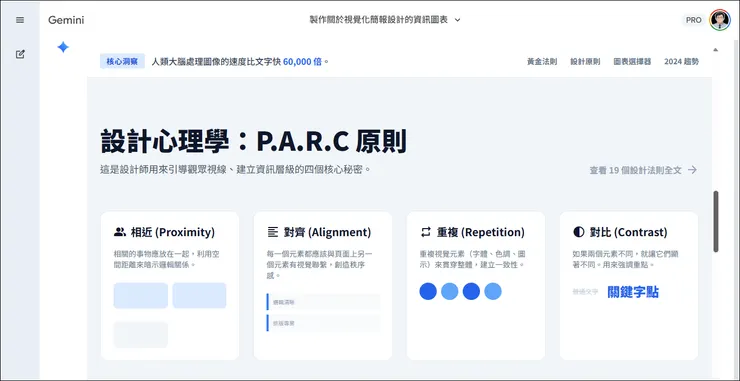The height and width of the screenshot is (381, 740).
Task: Click the Contrast half-circle icon
Action: point(579,232)
